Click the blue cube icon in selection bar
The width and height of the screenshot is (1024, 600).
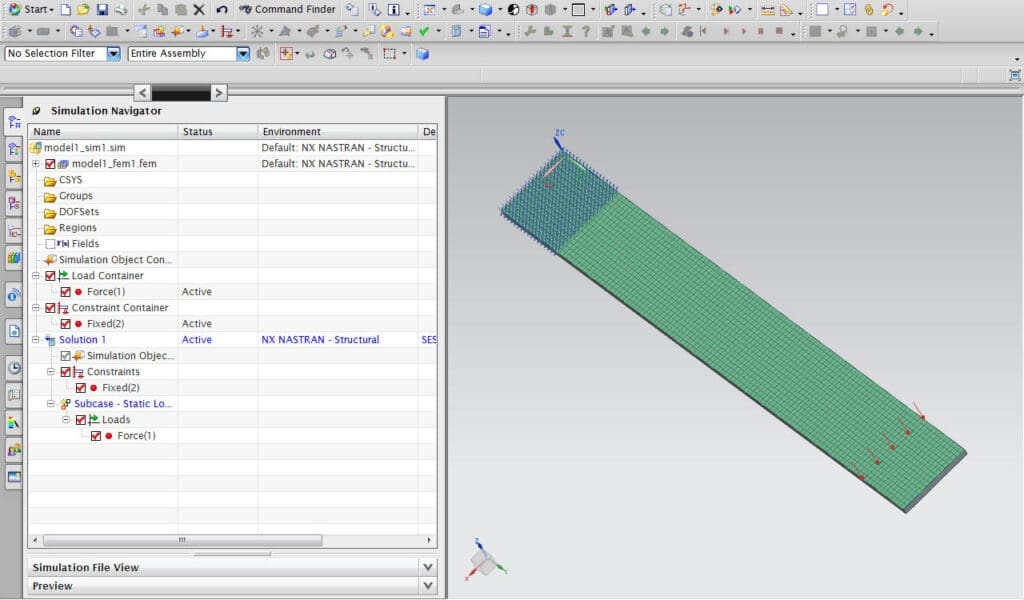[x=422, y=54]
